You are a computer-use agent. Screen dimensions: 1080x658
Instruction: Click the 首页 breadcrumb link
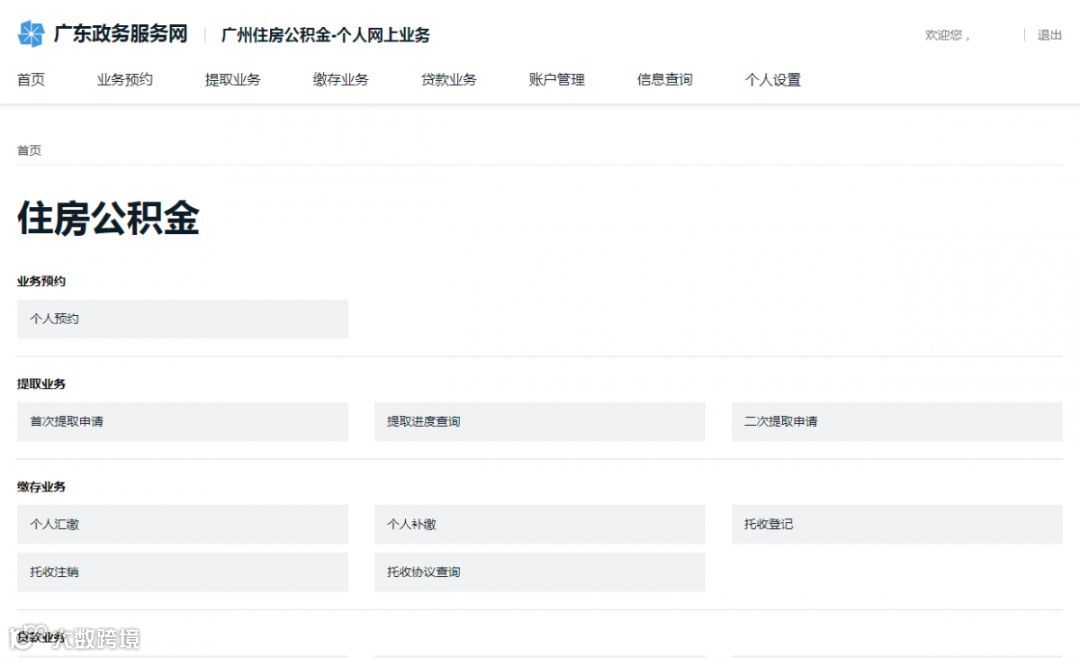(x=29, y=150)
